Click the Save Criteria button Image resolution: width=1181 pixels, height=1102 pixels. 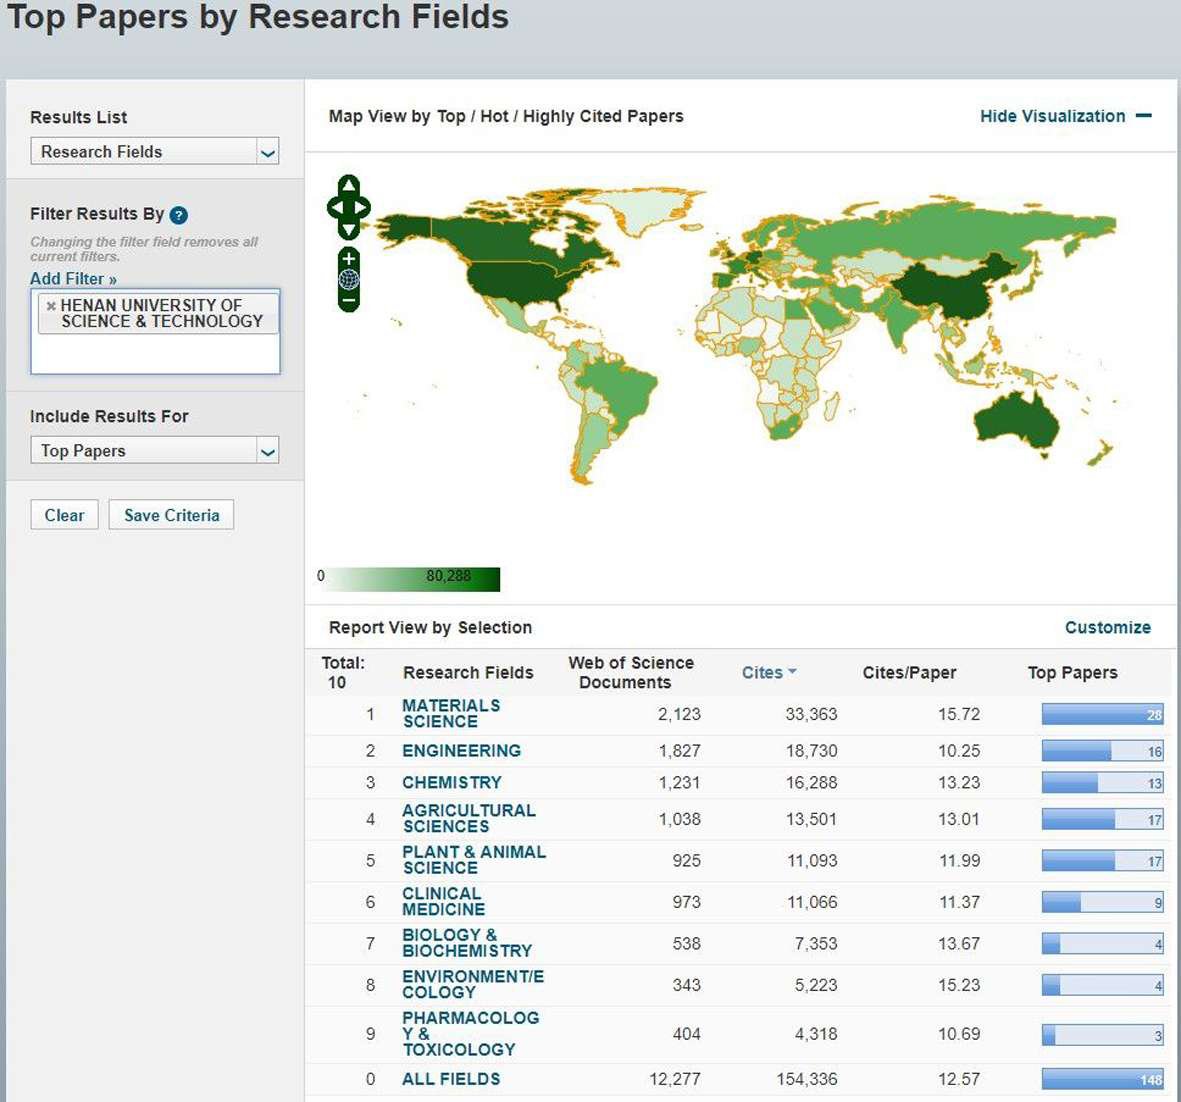coord(172,515)
